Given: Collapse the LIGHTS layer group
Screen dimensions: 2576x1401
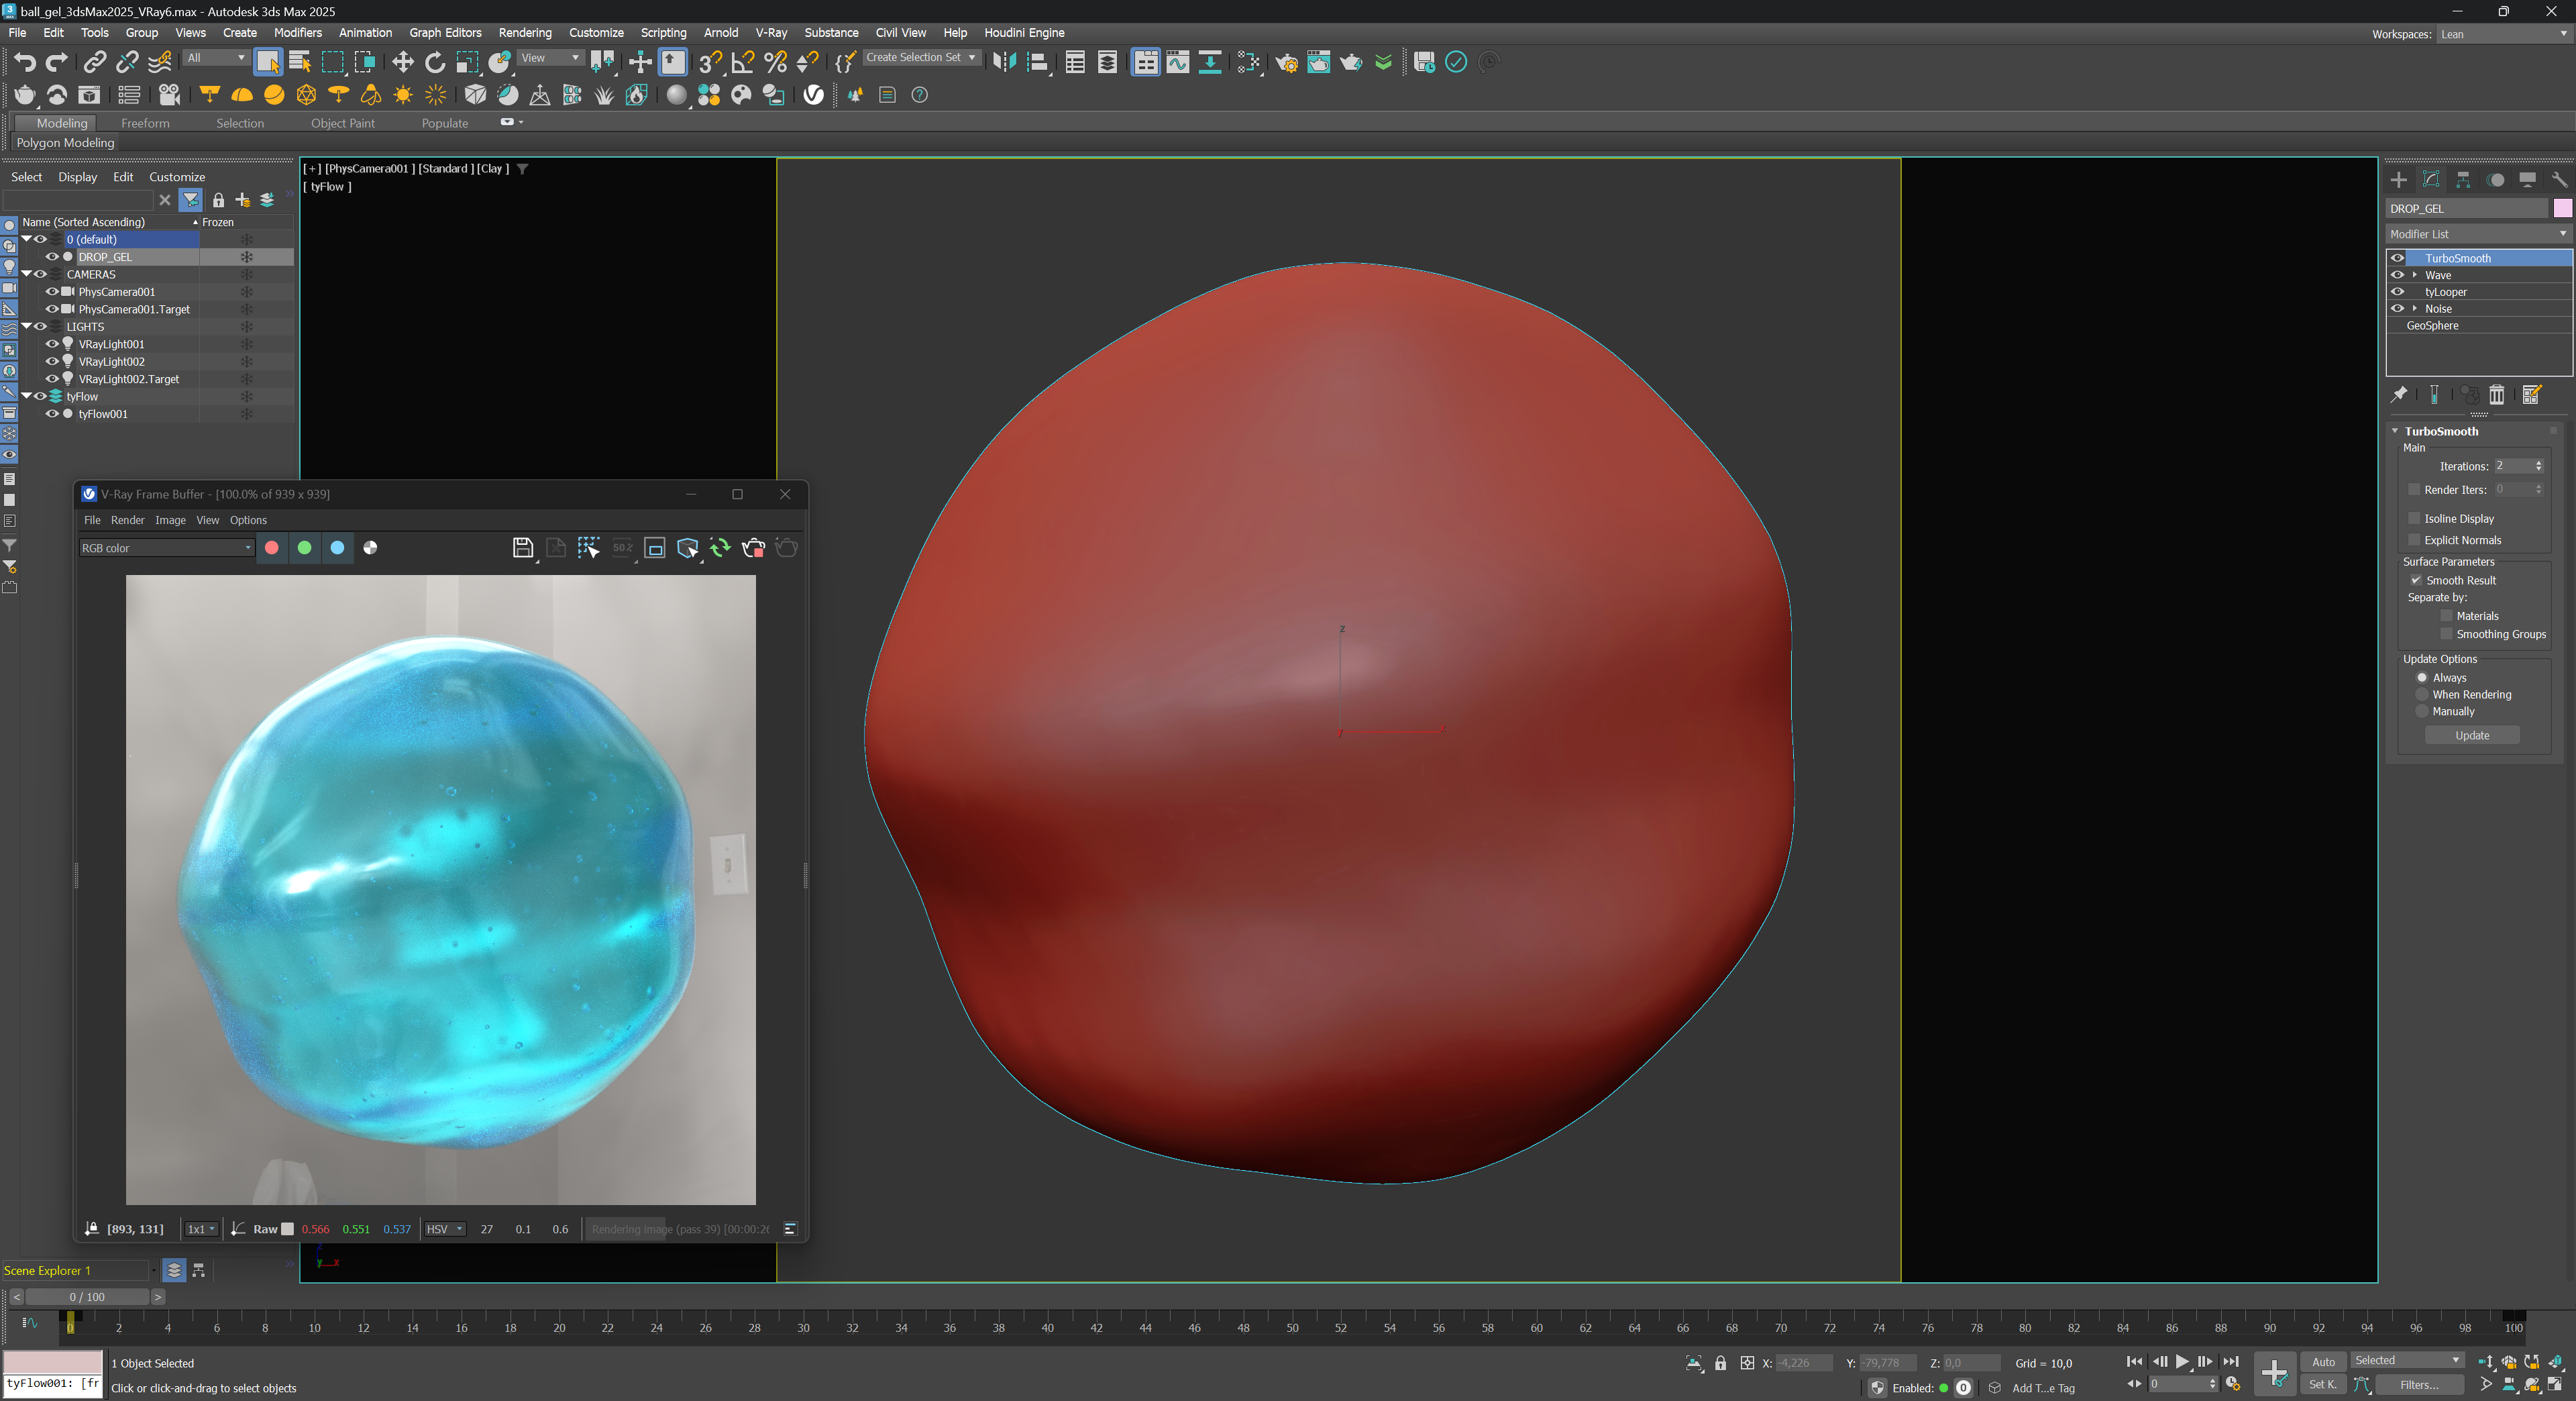Looking at the screenshot, I should coord(27,326).
